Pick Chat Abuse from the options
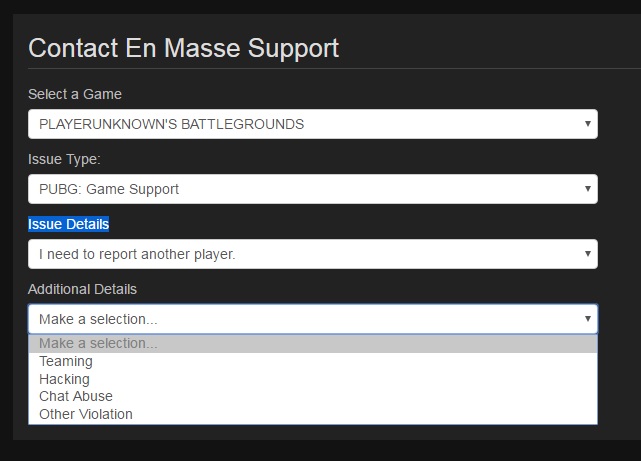This screenshot has height=461, width=641. tap(76, 396)
